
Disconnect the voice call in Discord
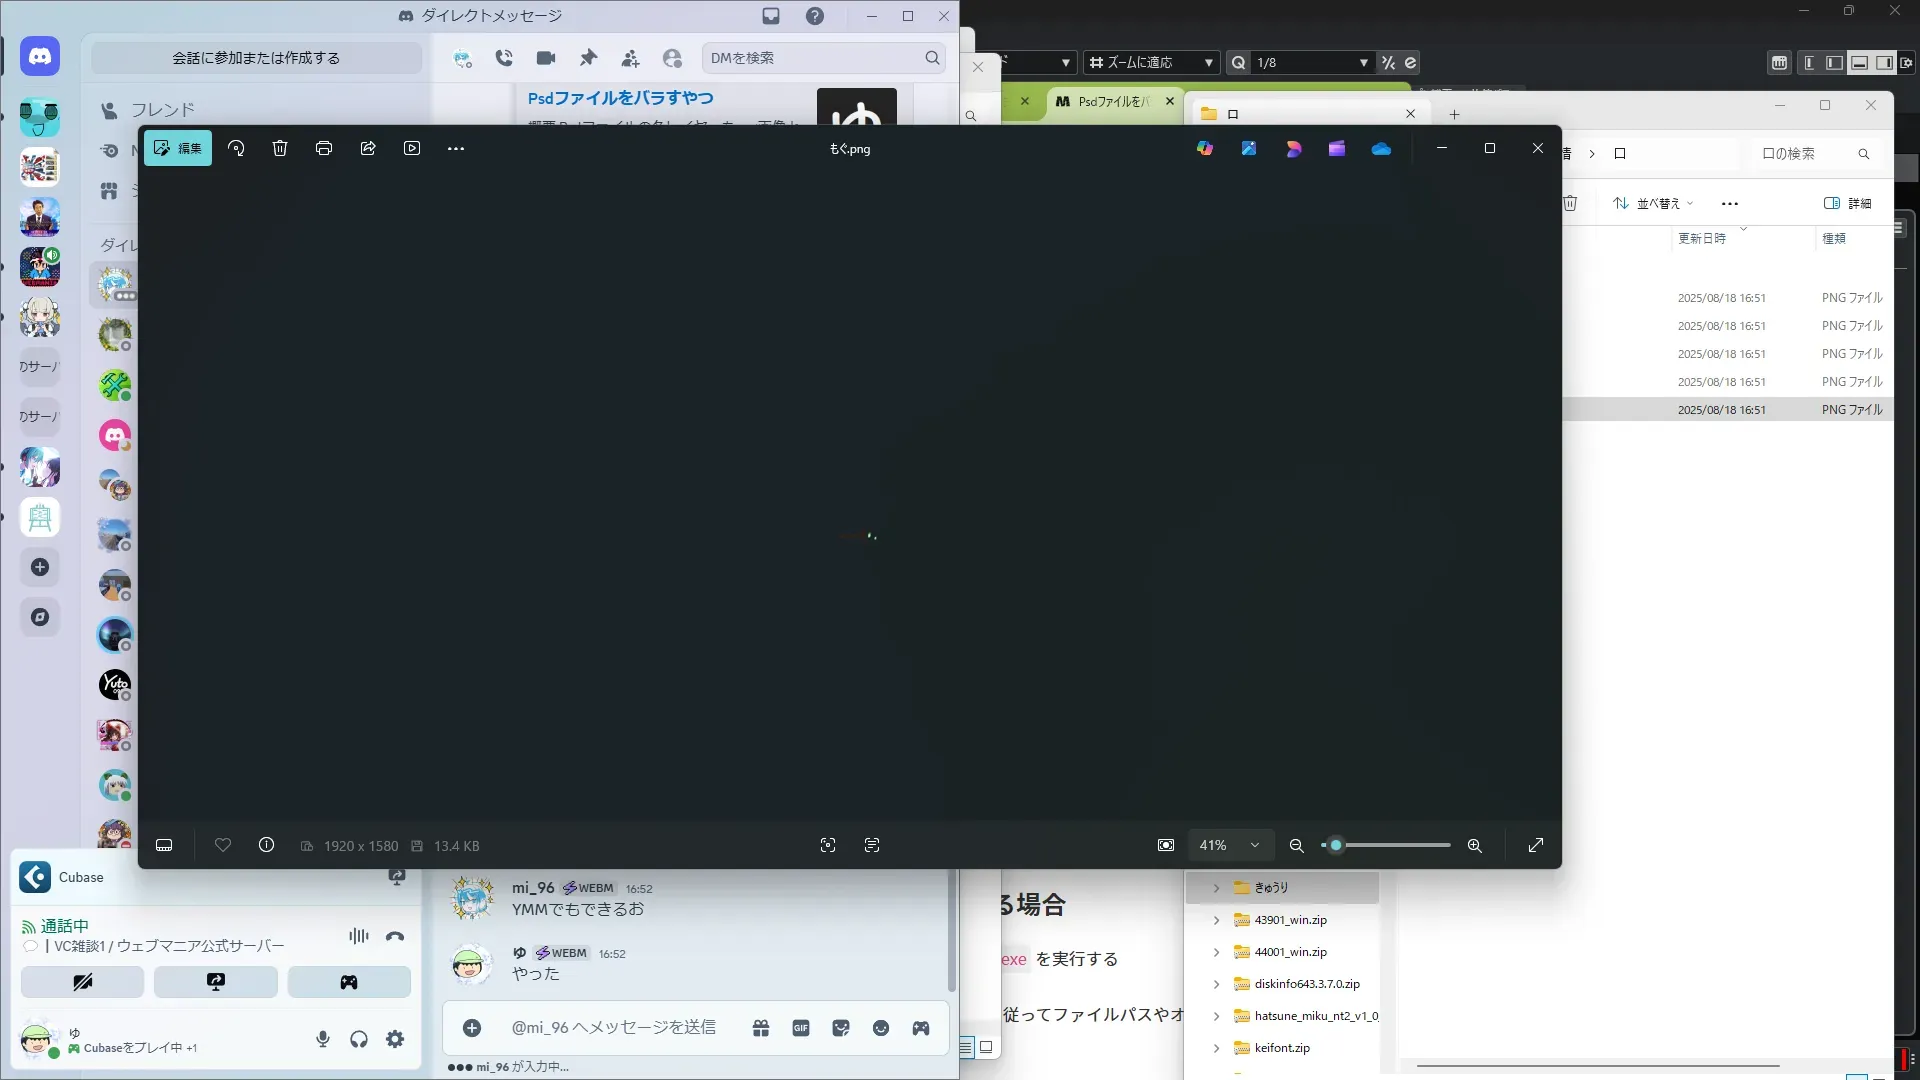(x=395, y=937)
